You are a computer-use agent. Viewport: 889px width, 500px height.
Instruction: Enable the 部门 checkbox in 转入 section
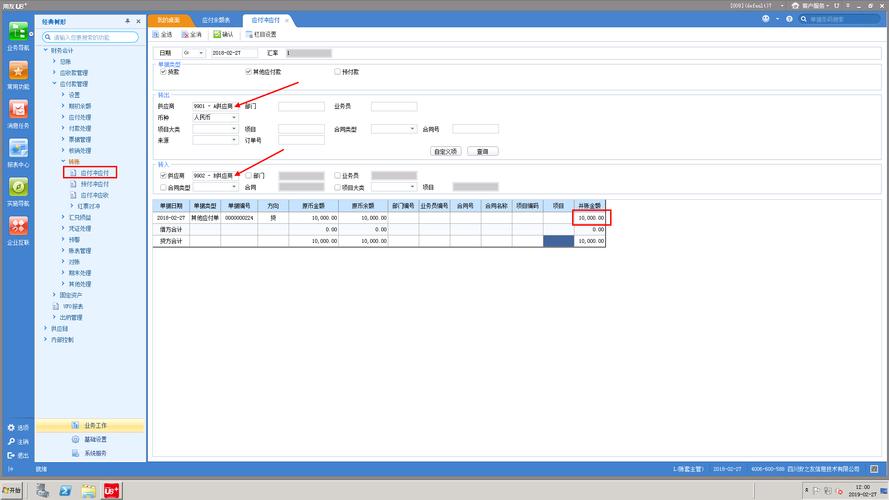pos(248,176)
